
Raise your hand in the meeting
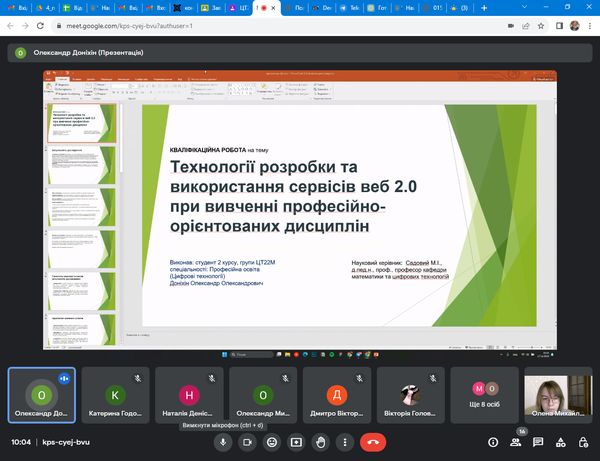tap(321, 441)
